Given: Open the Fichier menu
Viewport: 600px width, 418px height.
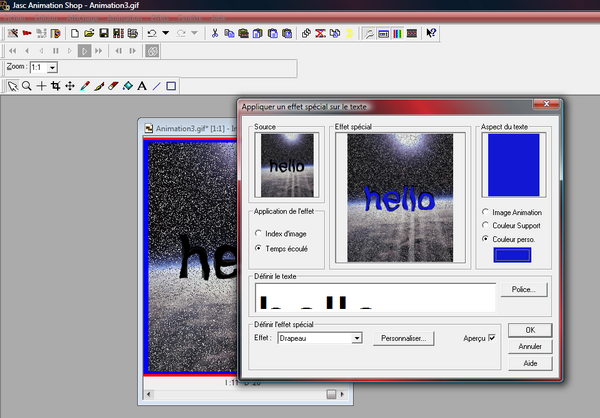Looking at the screenshot, I should coord(15,18).
